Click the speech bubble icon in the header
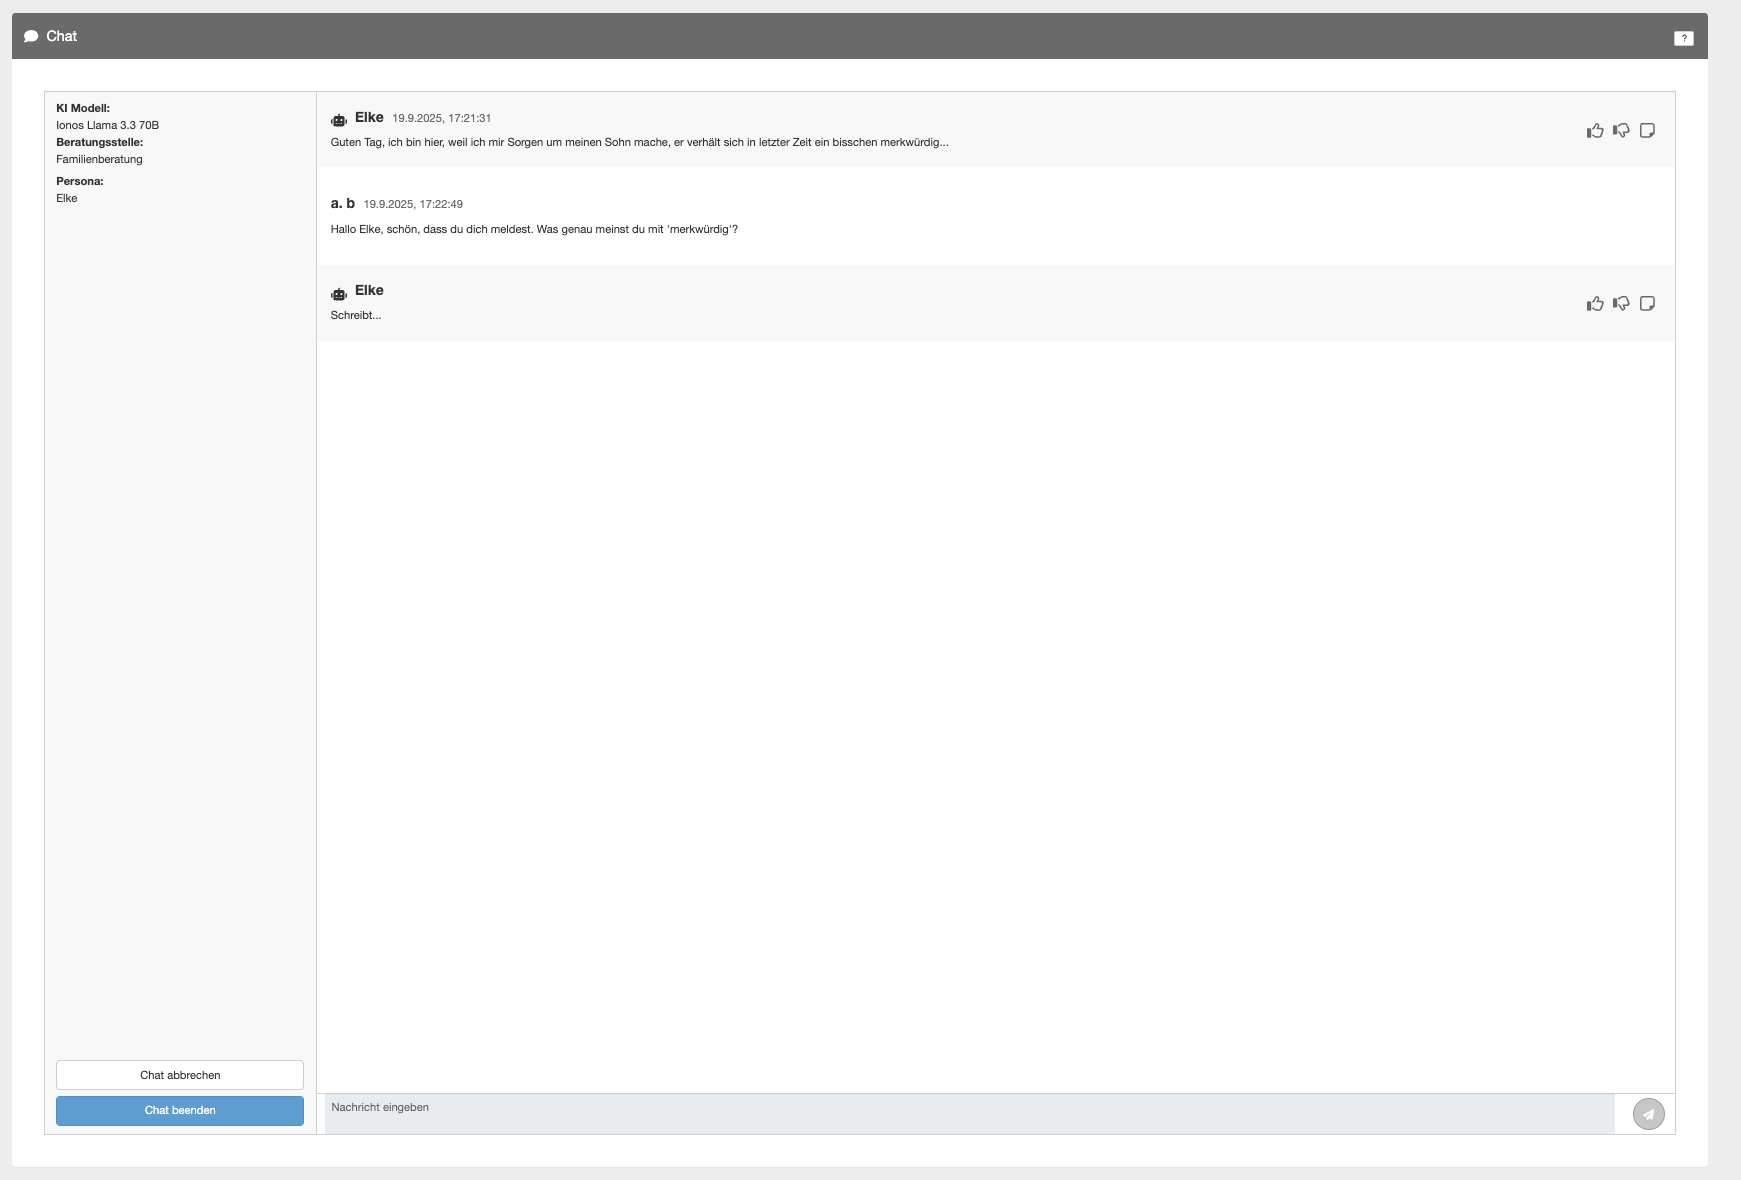The height and width of the screenshot is (1180, 1741). (31, 36)
